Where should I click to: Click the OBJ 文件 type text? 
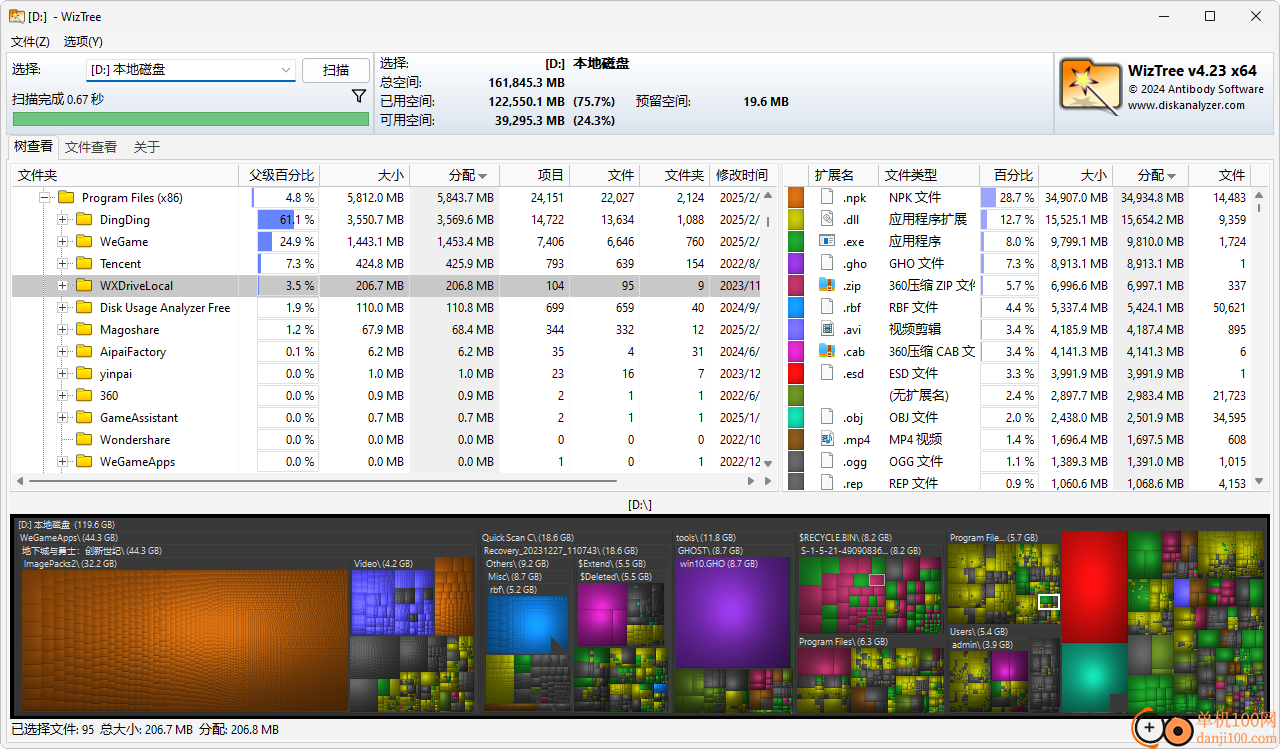[x=913, y=418]
